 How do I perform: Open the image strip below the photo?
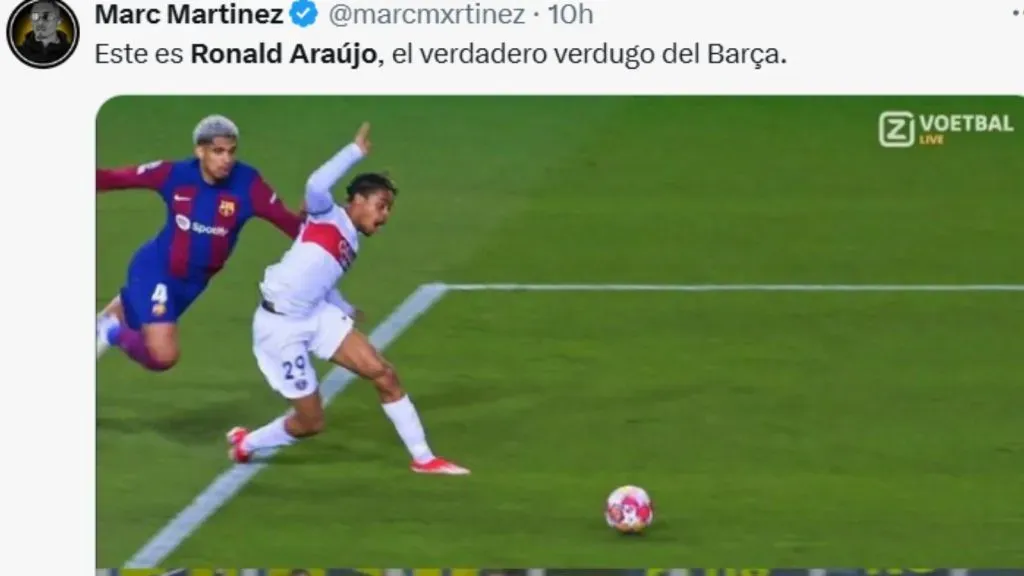pyautogui.click(x=560, y=572)
